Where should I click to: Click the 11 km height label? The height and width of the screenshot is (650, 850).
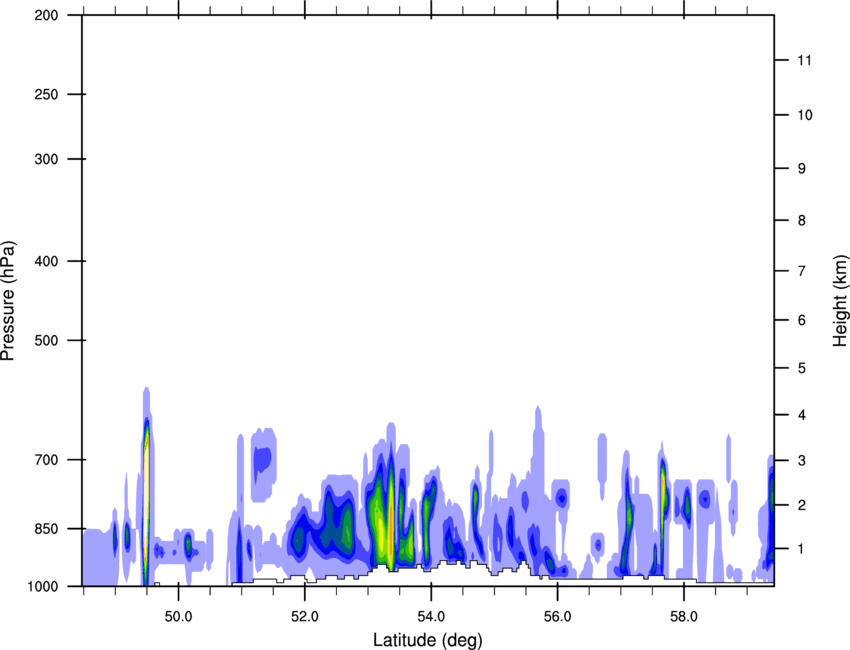(x=804, y=60)
